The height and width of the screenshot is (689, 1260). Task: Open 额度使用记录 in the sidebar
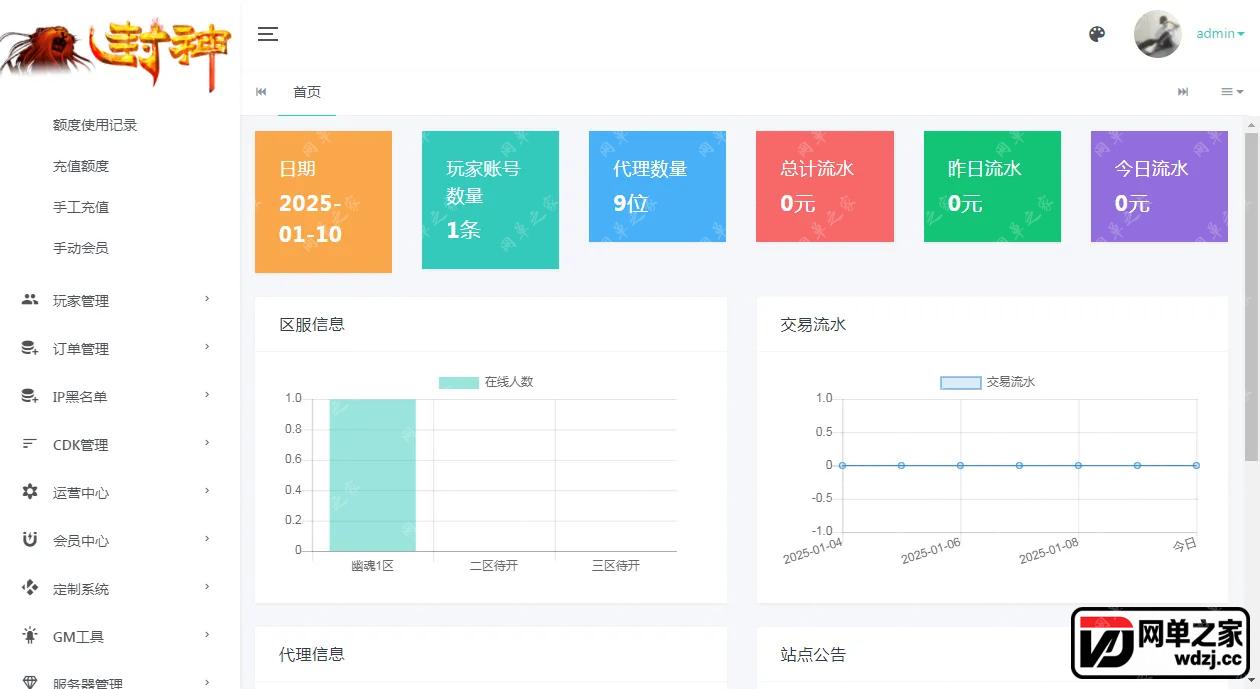click(x=95, y=125)
